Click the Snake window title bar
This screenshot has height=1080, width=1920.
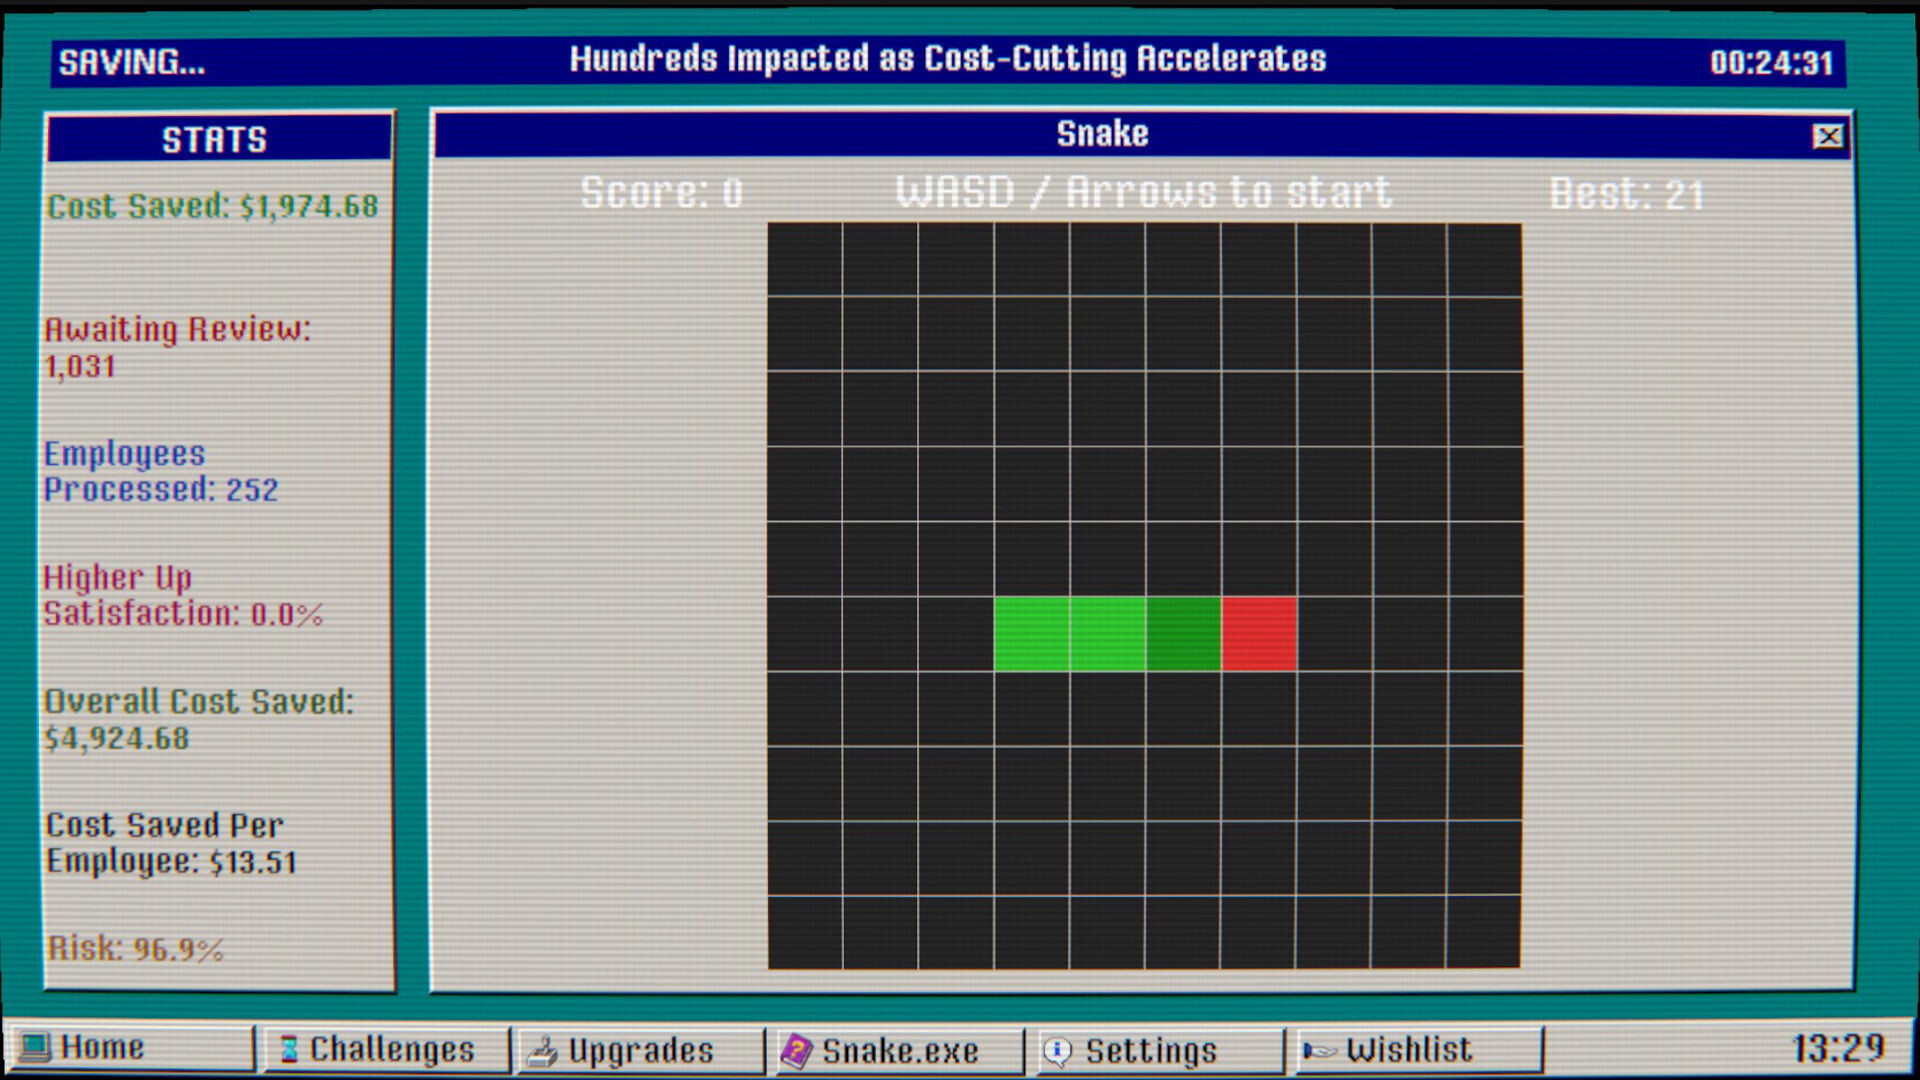pyautogui.click(x=1100, y=134)
